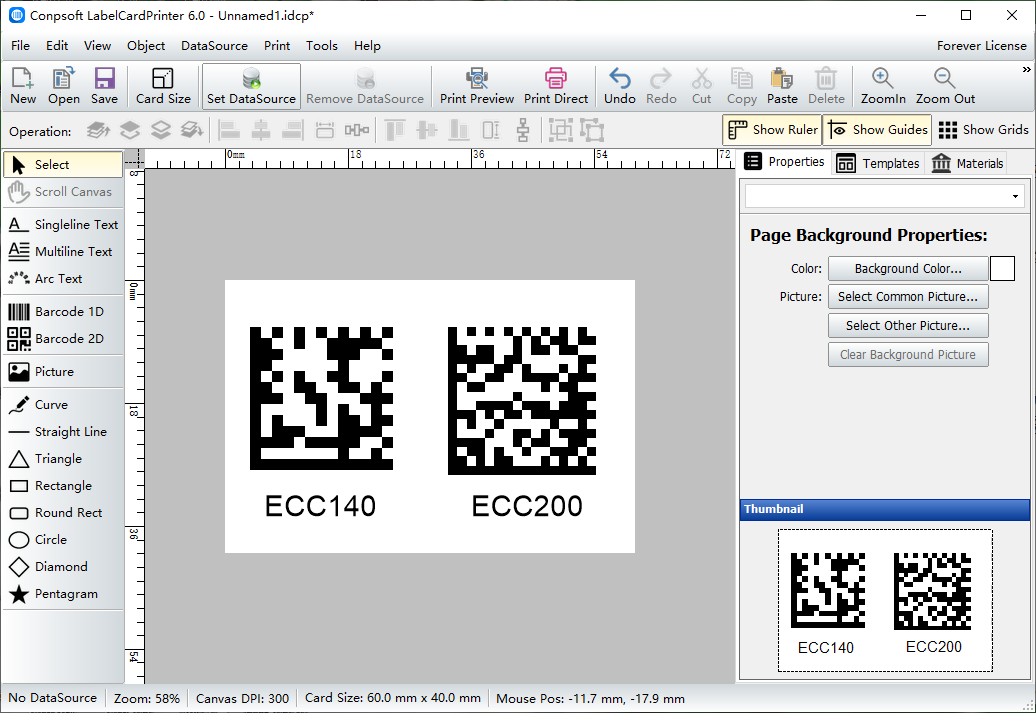Open the DataSource menu
The image size is (1036, 713).
tap(214, 46)
